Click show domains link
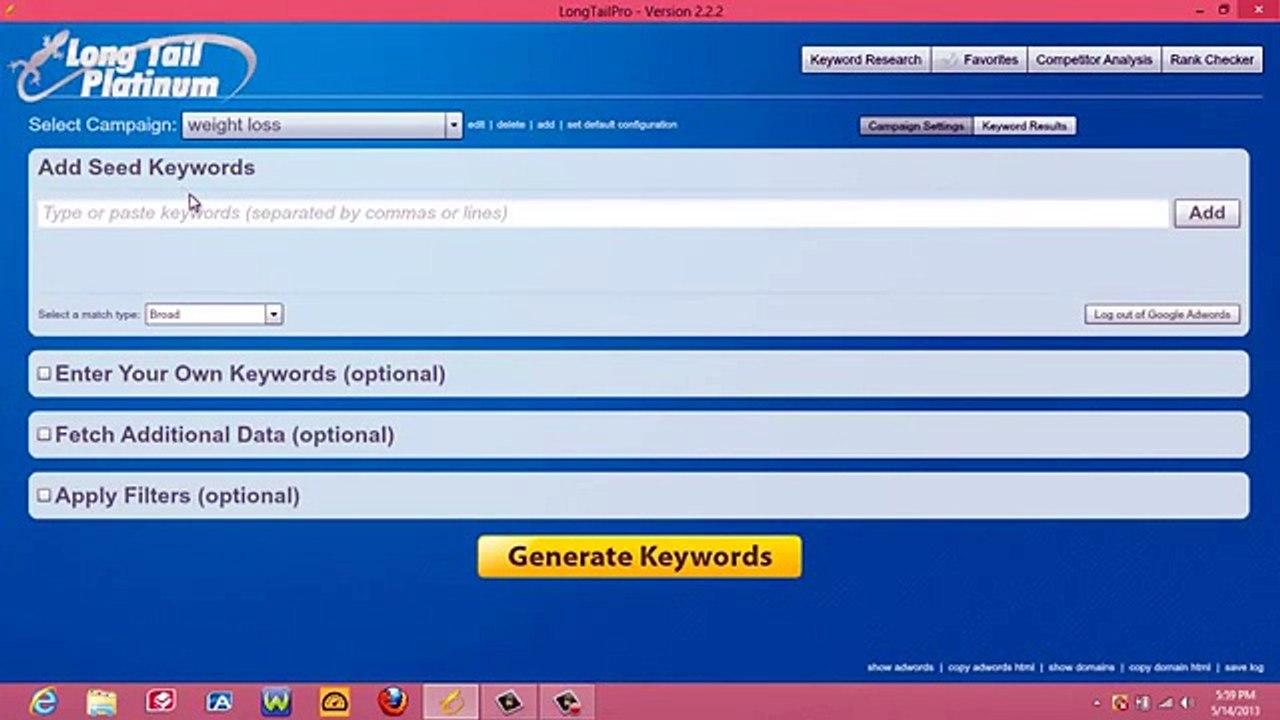The image size is (1280, 720). 1081,667
